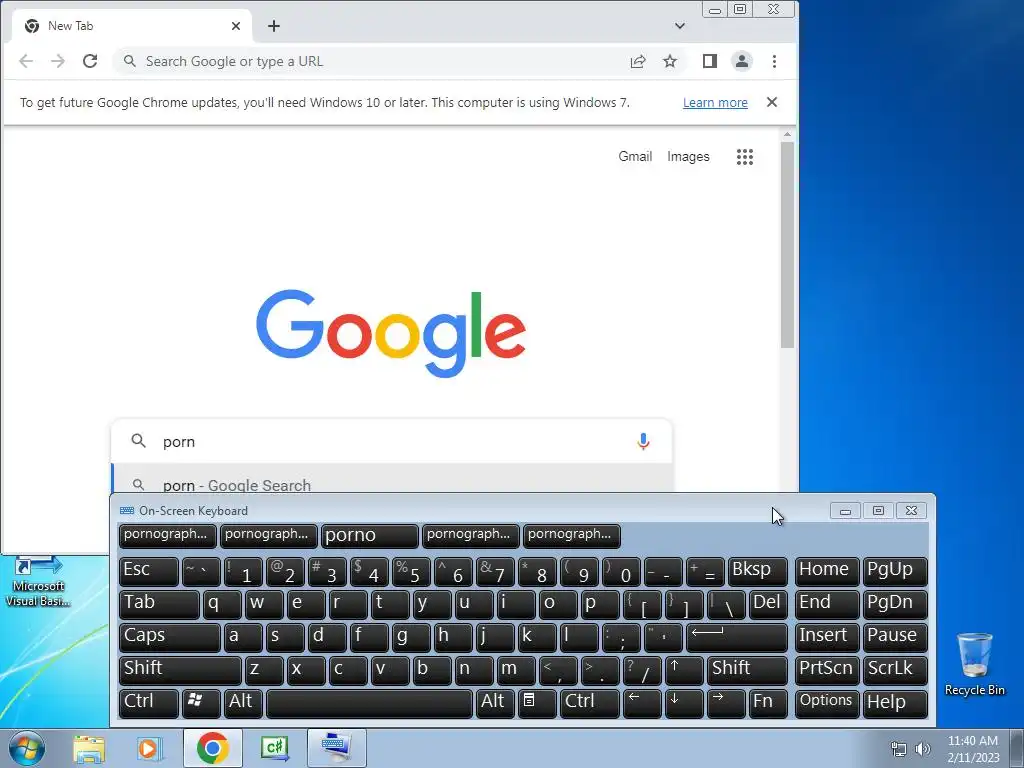Screen dimensions: 1024x768
Task: Click the Chrome page vertical scrollbar
Action: (788, 245)
